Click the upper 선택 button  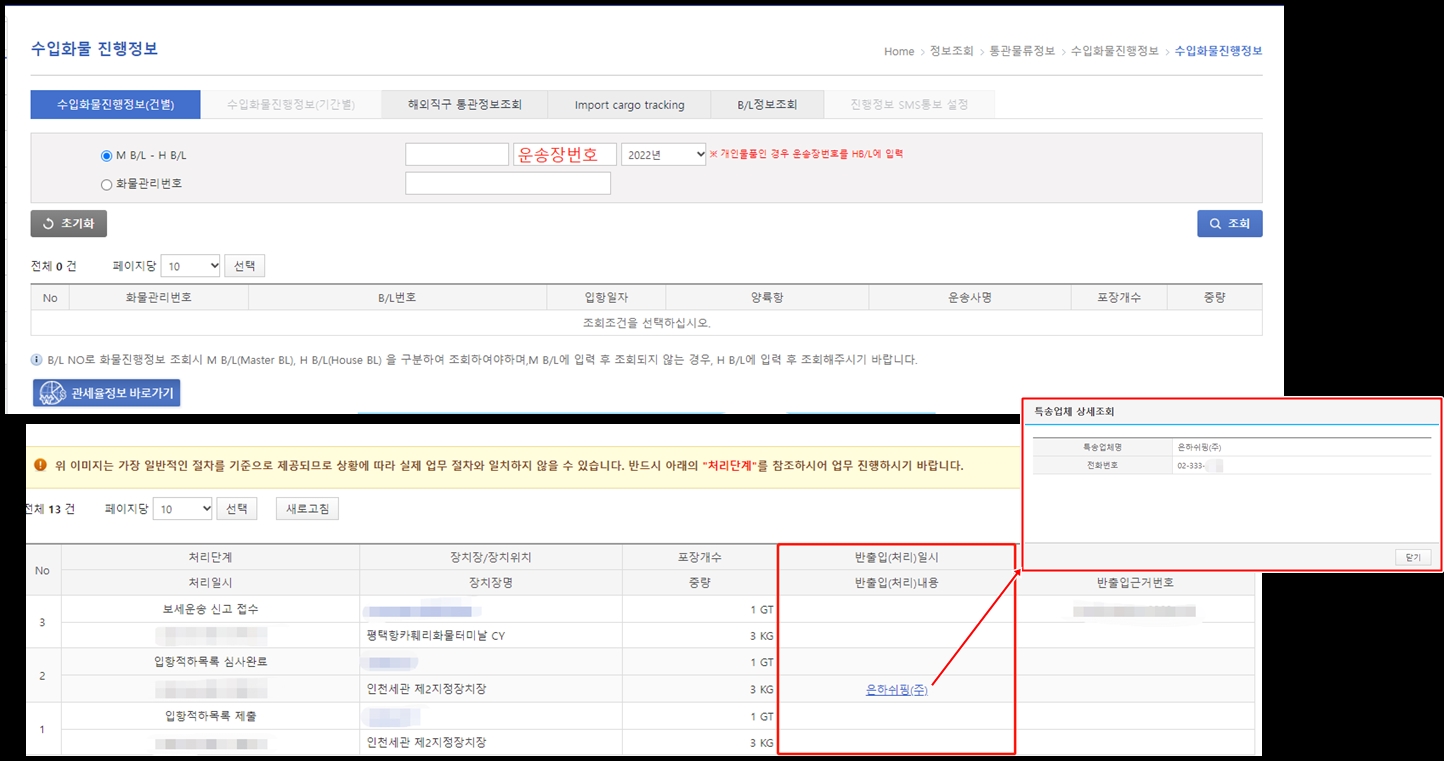245,266
